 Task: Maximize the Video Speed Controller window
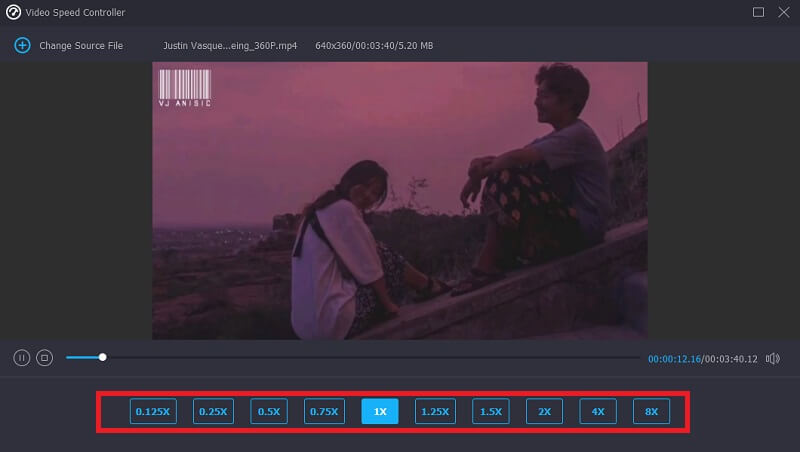pos(758,12)
